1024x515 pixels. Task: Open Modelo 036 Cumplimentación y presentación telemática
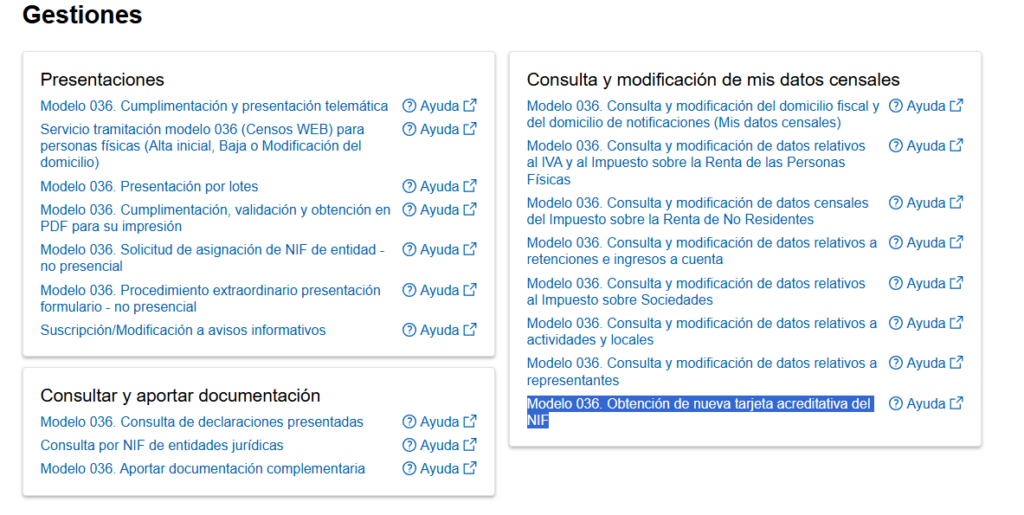click(x=214, y=106)
